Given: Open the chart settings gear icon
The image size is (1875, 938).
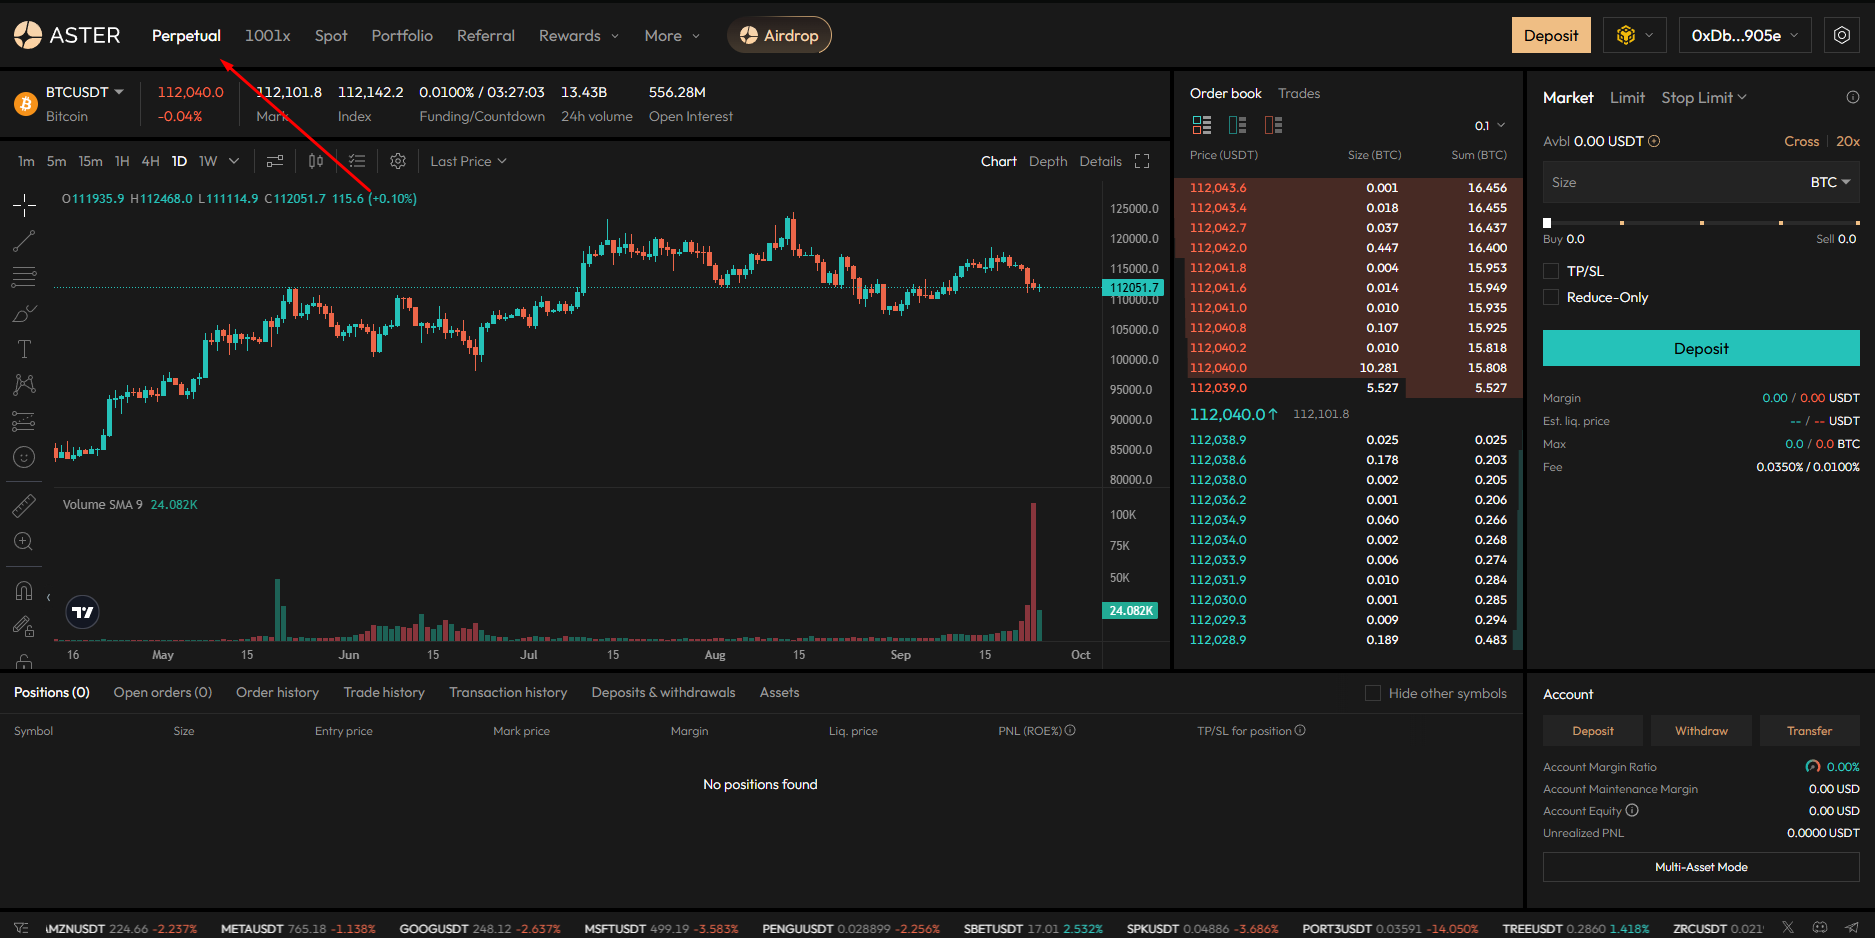Looking at the screenshot, I should click(398, 161).
